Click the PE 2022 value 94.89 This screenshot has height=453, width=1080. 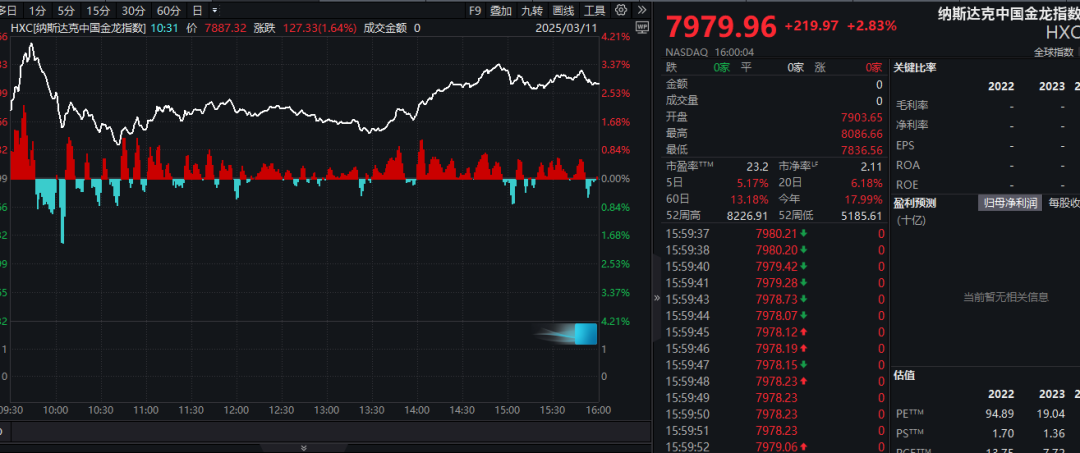[x=1001, y=414]
